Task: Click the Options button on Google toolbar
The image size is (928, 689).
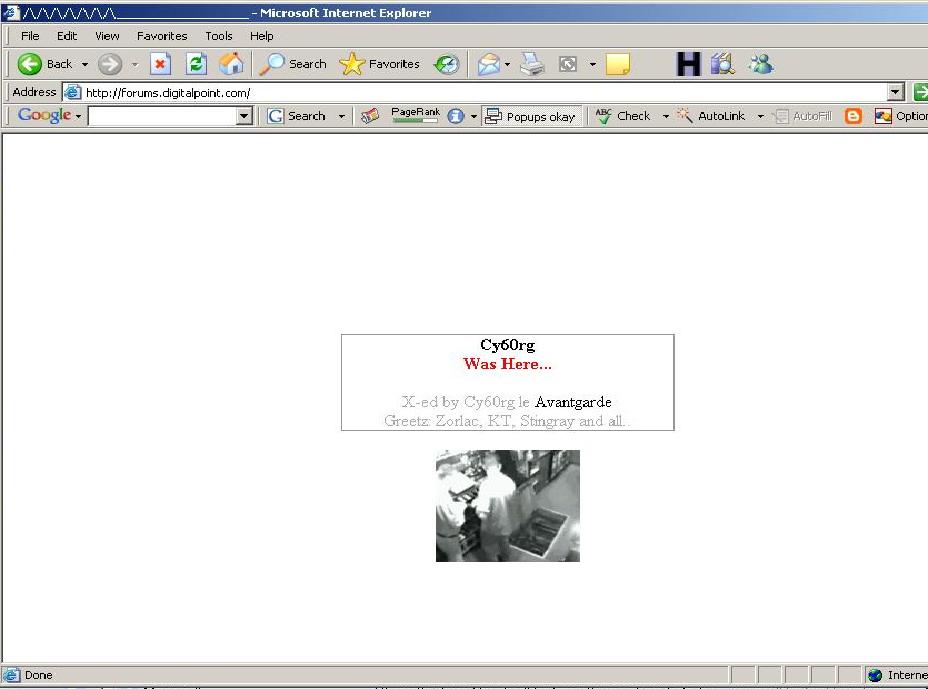Action: [x=900, y=116]
